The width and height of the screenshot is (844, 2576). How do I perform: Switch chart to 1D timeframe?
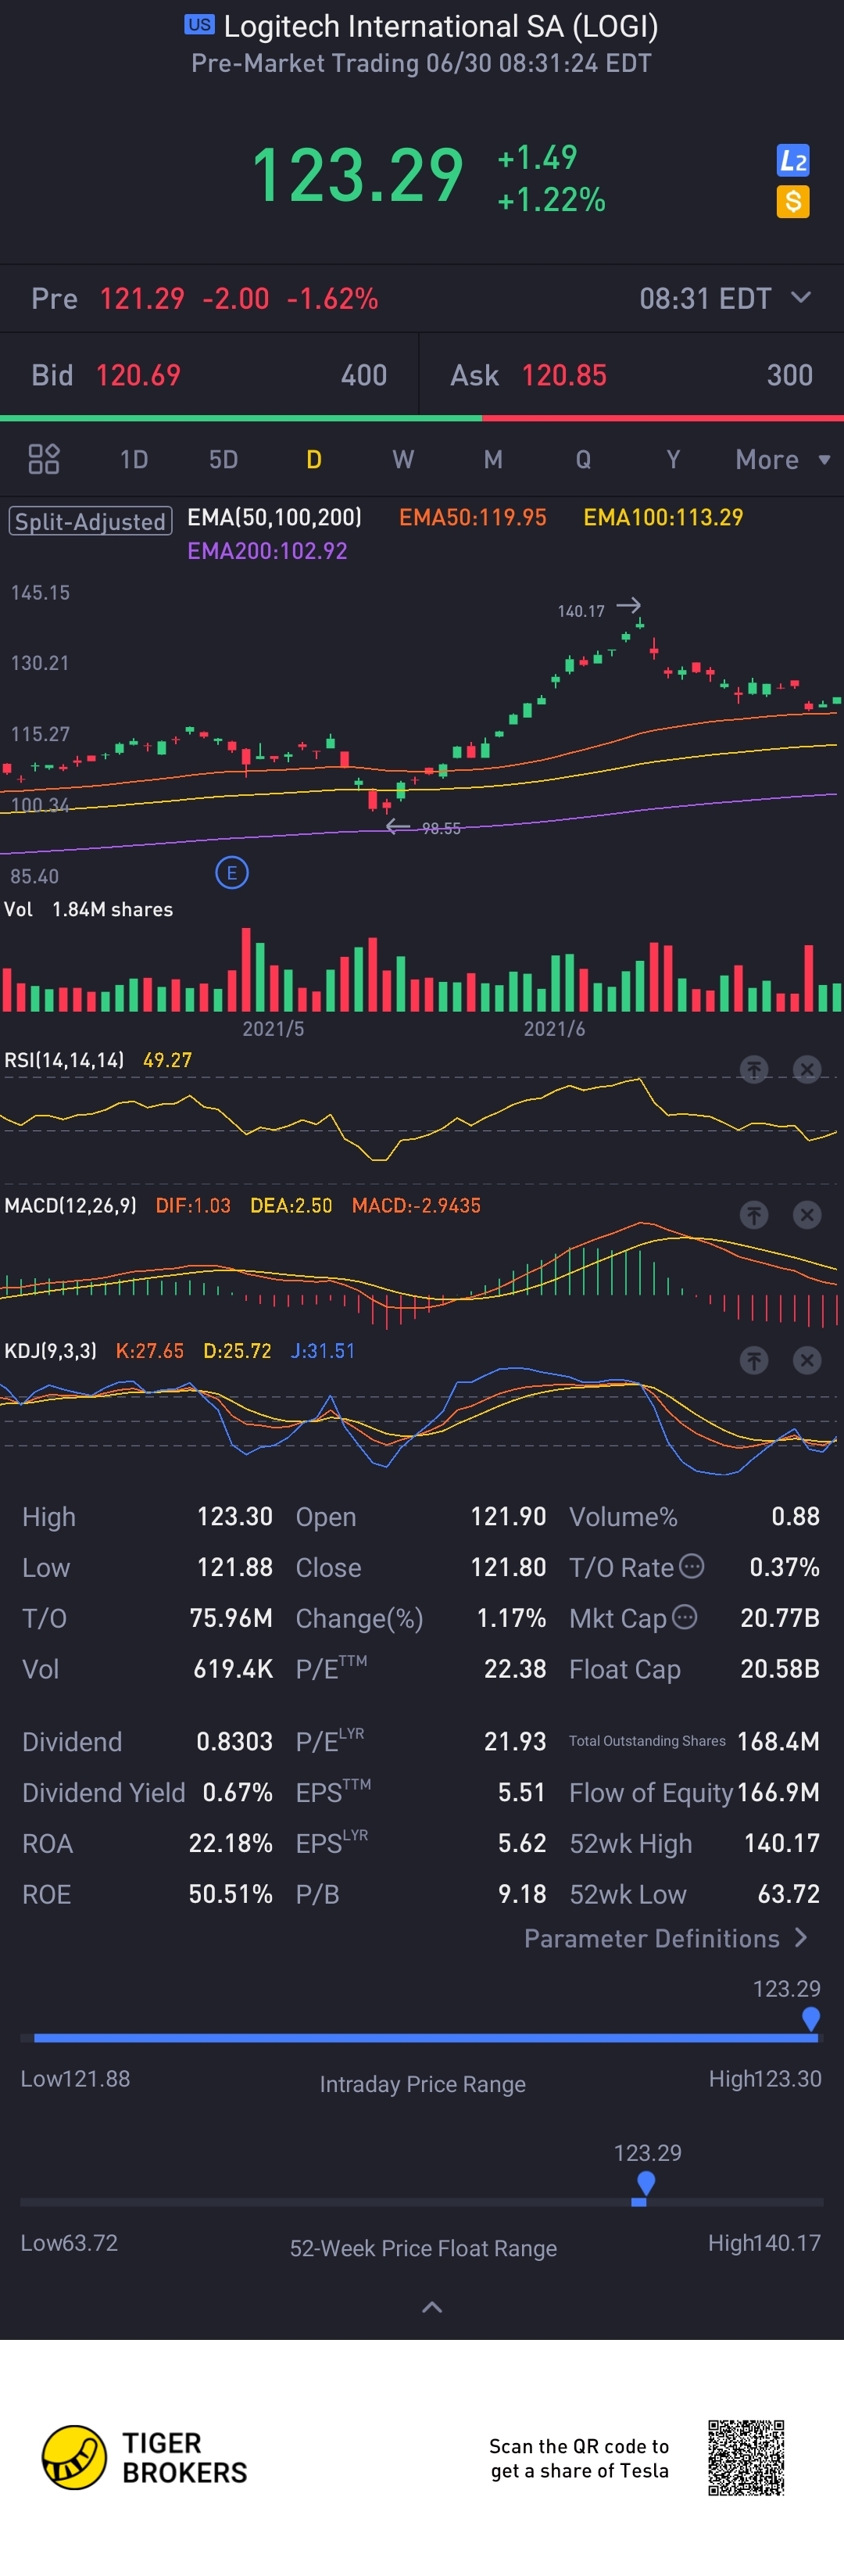[134, 459]
